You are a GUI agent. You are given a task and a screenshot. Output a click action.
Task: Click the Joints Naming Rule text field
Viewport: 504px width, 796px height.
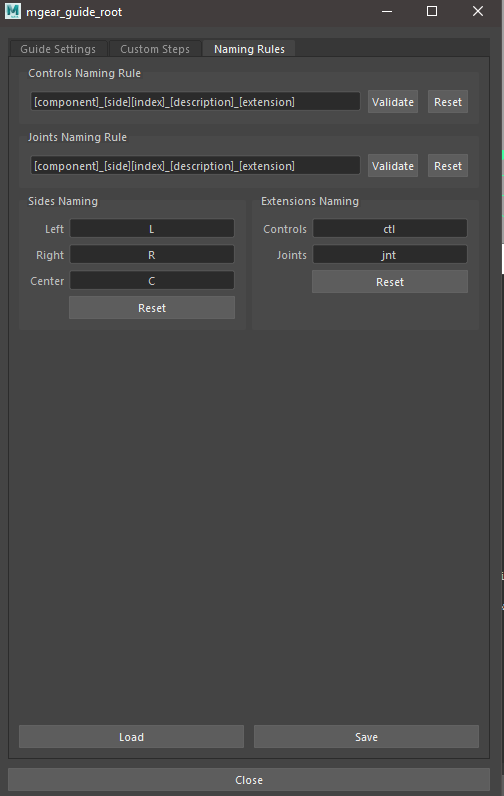click(195, 165)
